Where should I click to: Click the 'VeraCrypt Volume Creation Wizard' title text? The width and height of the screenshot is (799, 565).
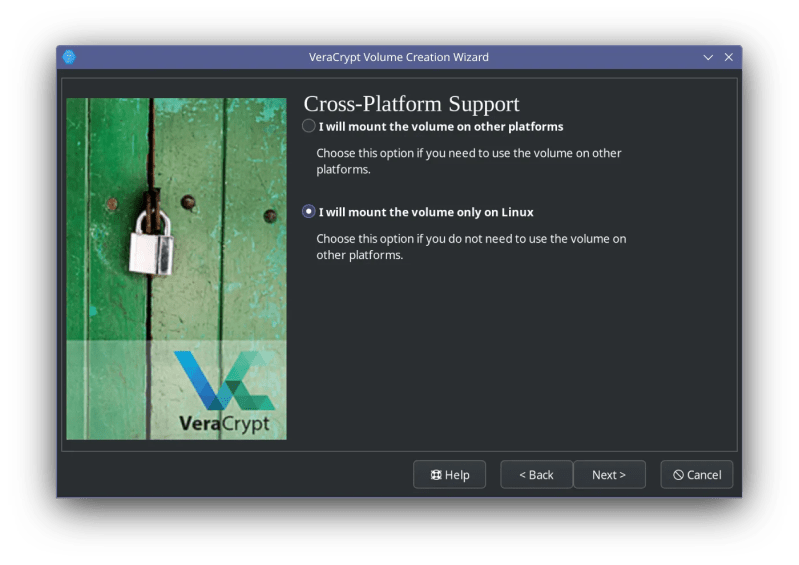398,57
